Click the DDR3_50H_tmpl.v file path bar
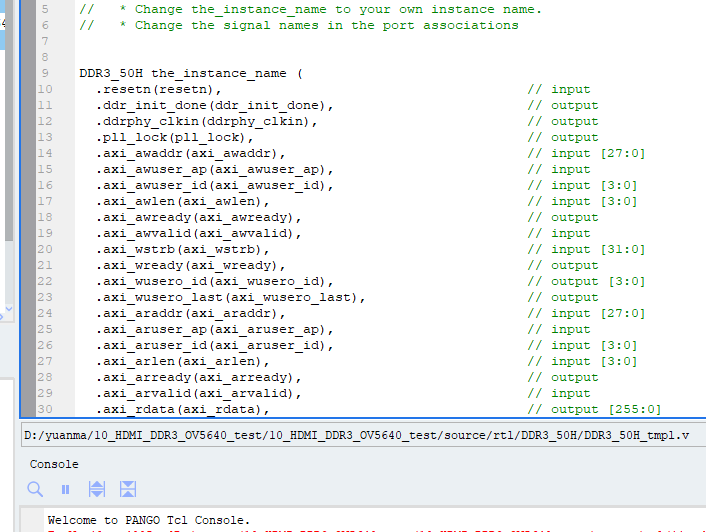 363,435
